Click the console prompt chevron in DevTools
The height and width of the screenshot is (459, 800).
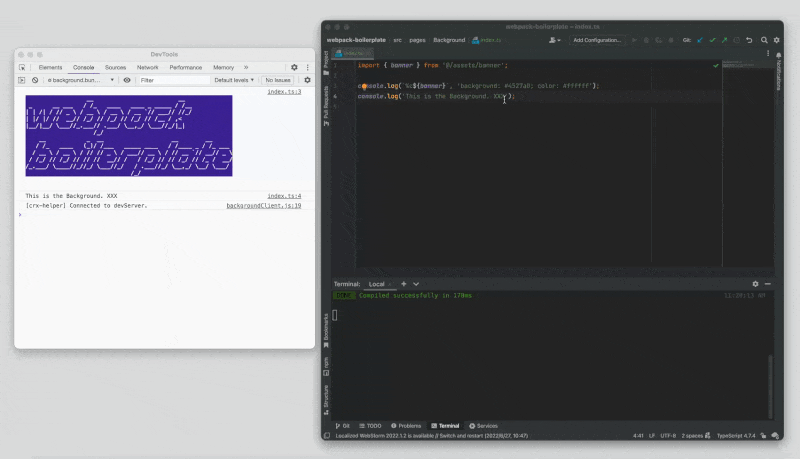click(x=20, y=215)
